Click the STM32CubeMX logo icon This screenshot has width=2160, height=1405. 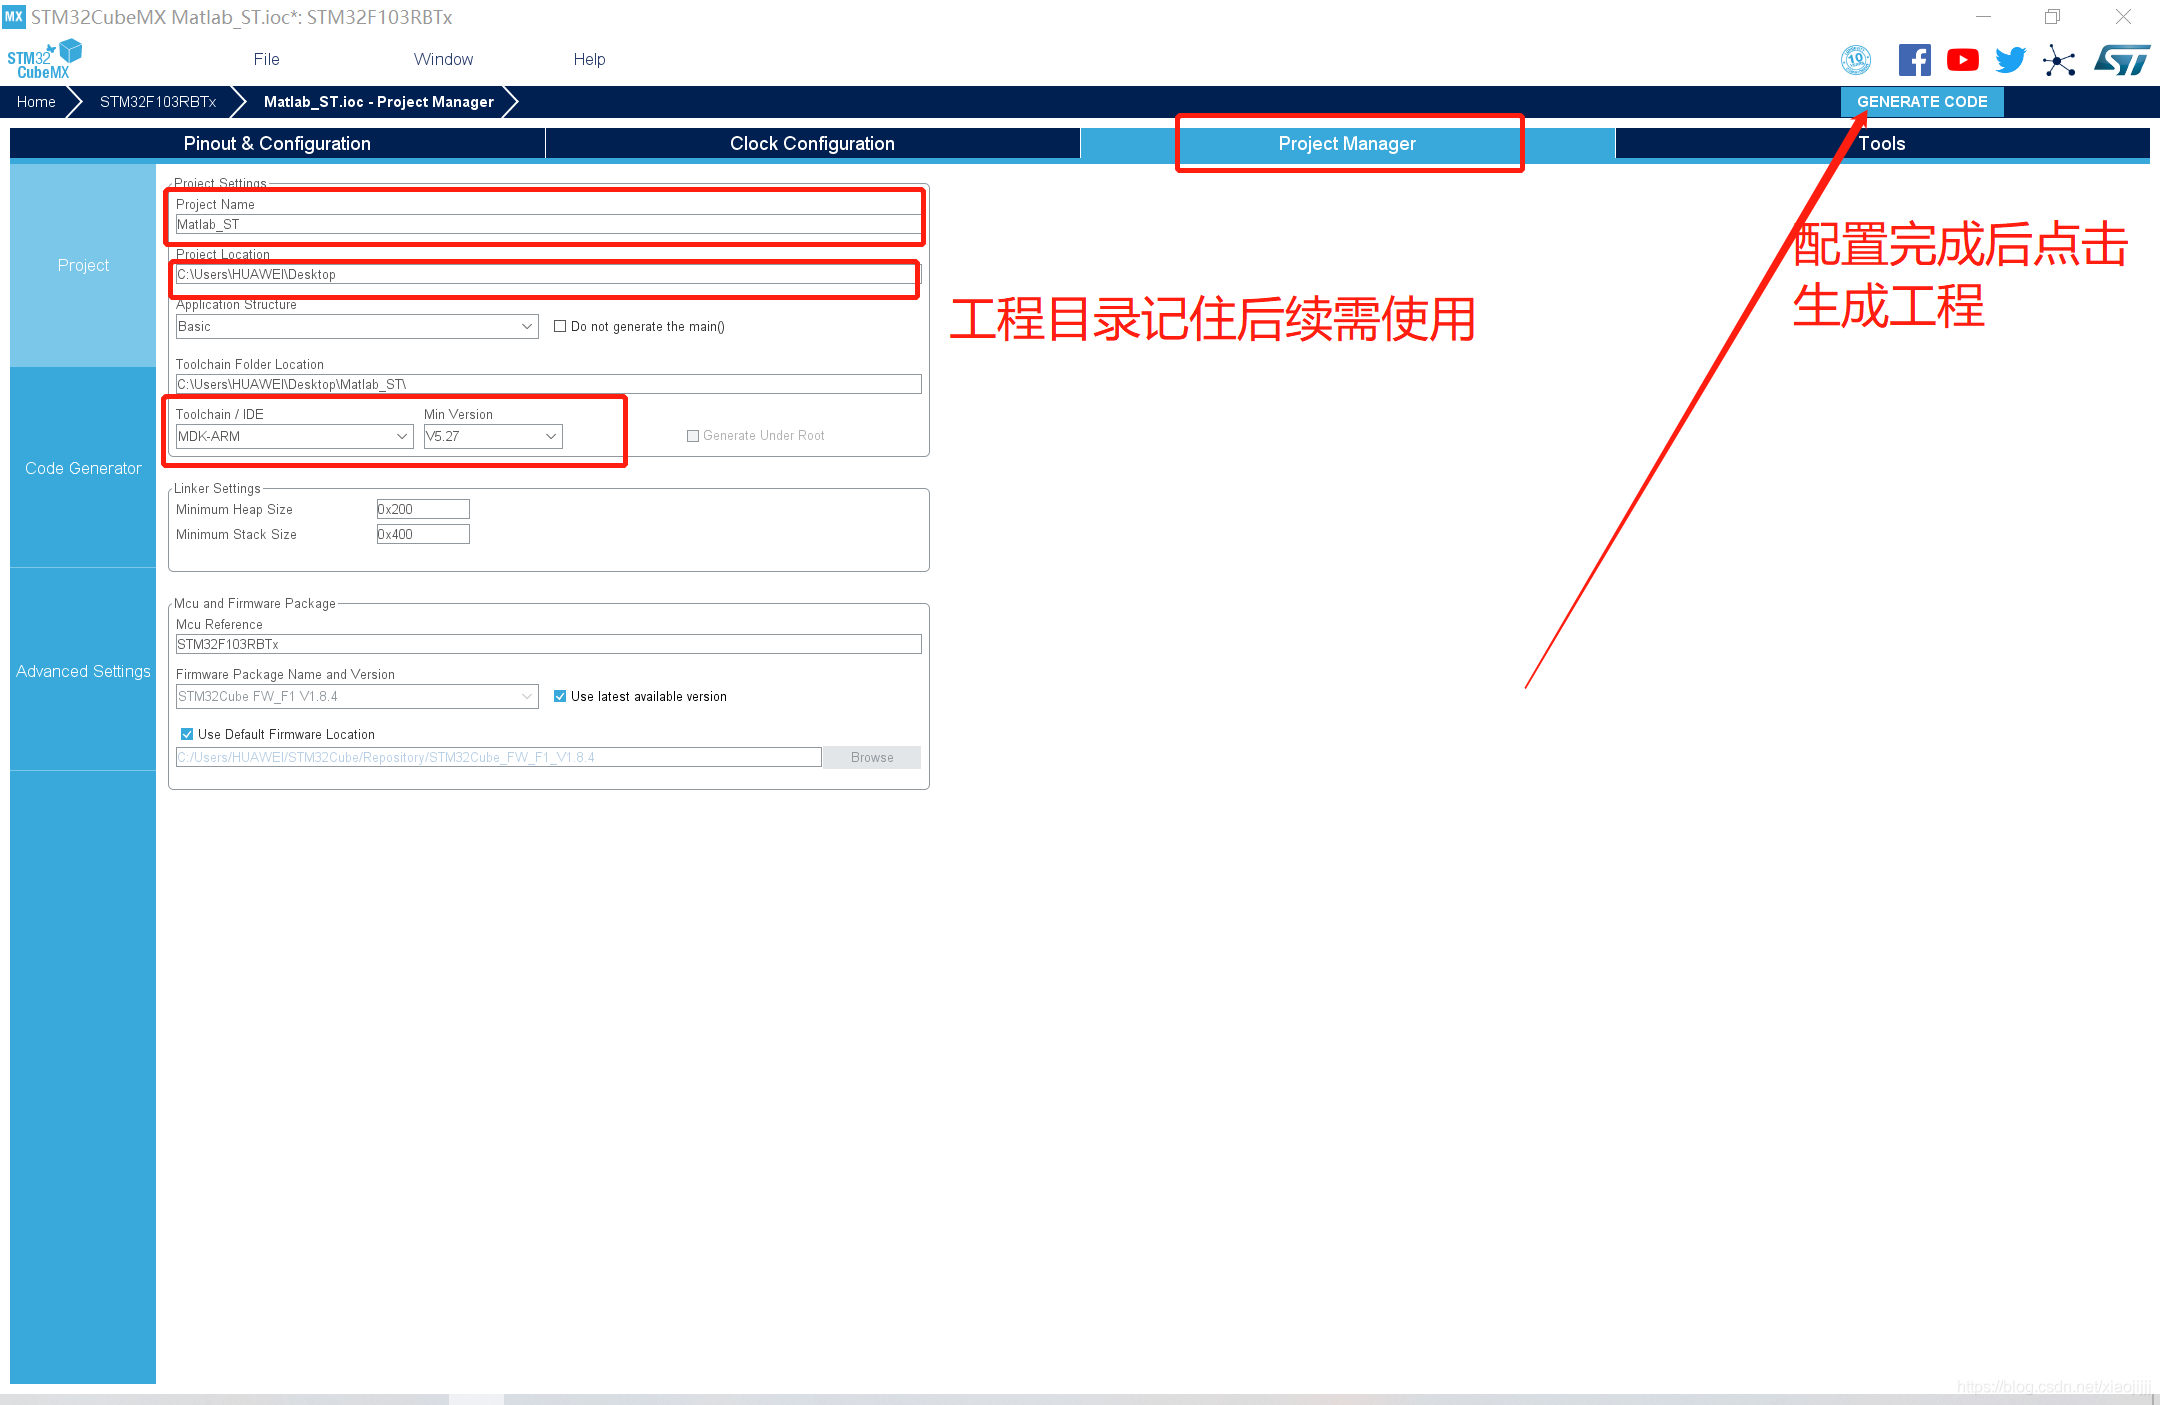[44, 59]
